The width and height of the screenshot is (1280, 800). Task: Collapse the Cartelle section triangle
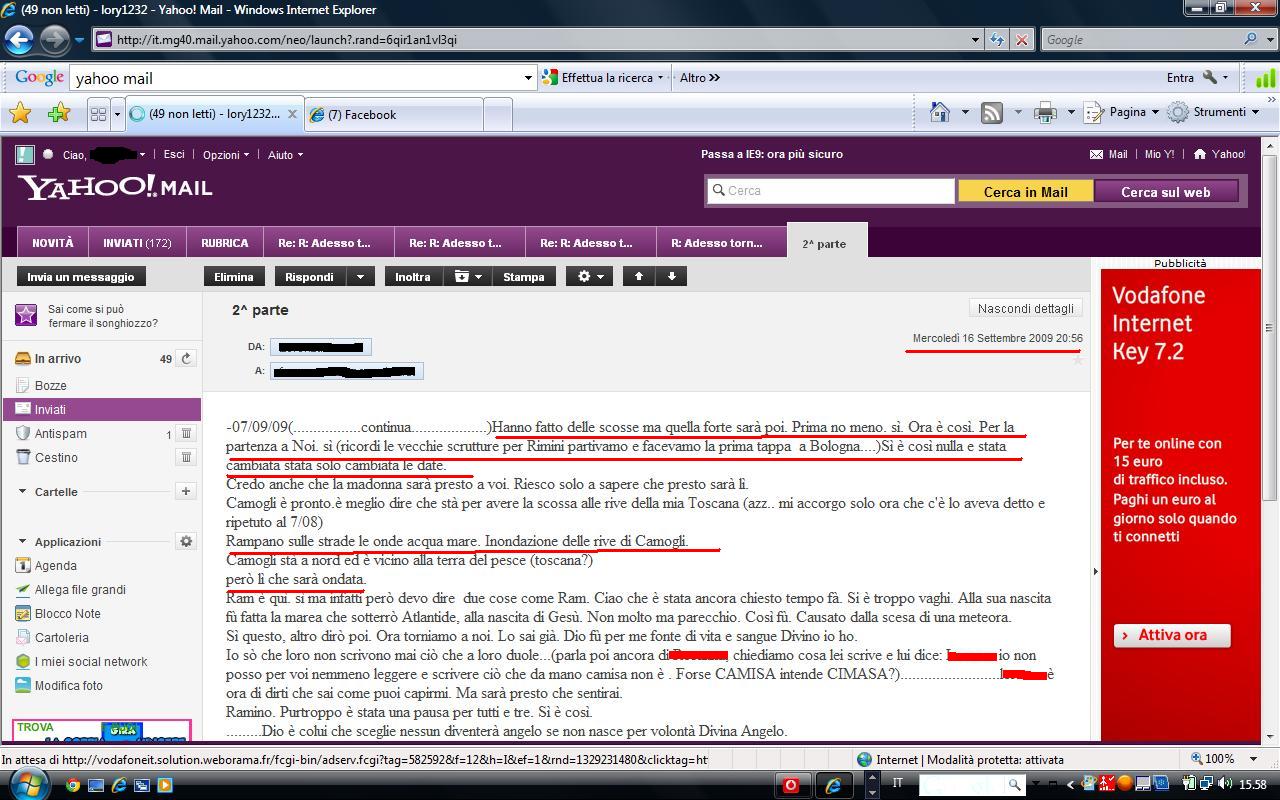pyautogui.click(x=22, y=492)
